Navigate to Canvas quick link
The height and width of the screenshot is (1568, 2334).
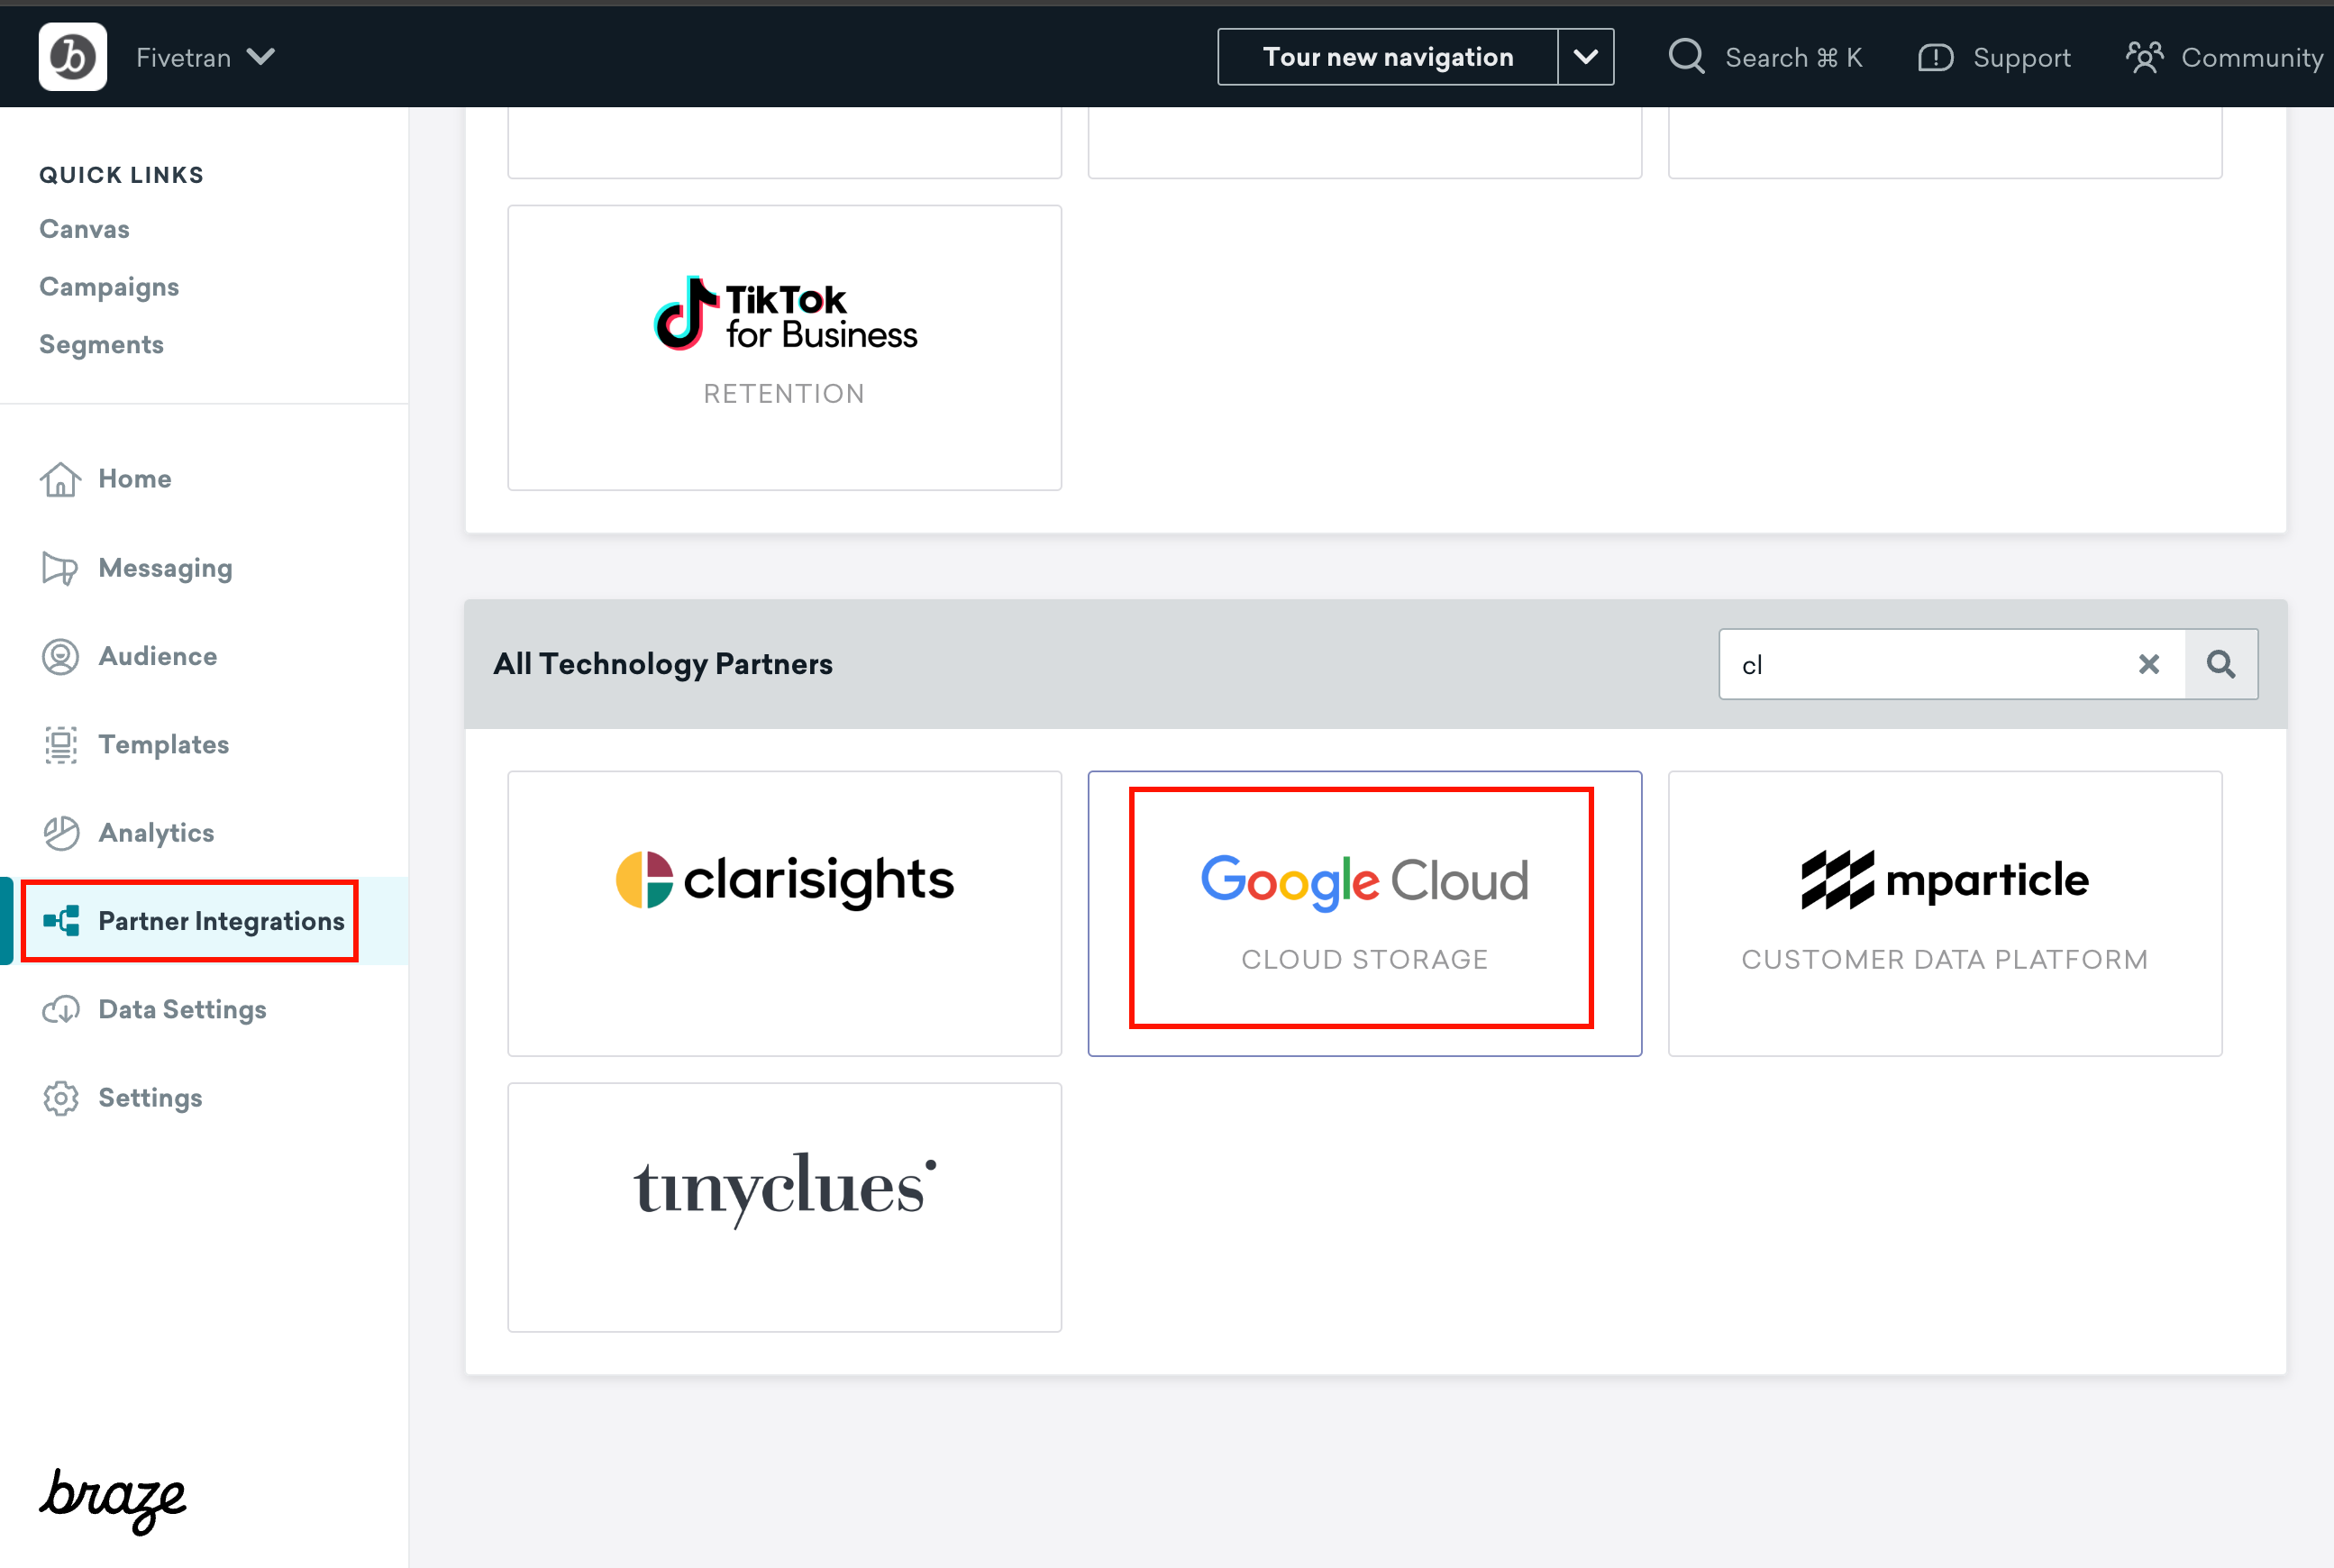84,227
